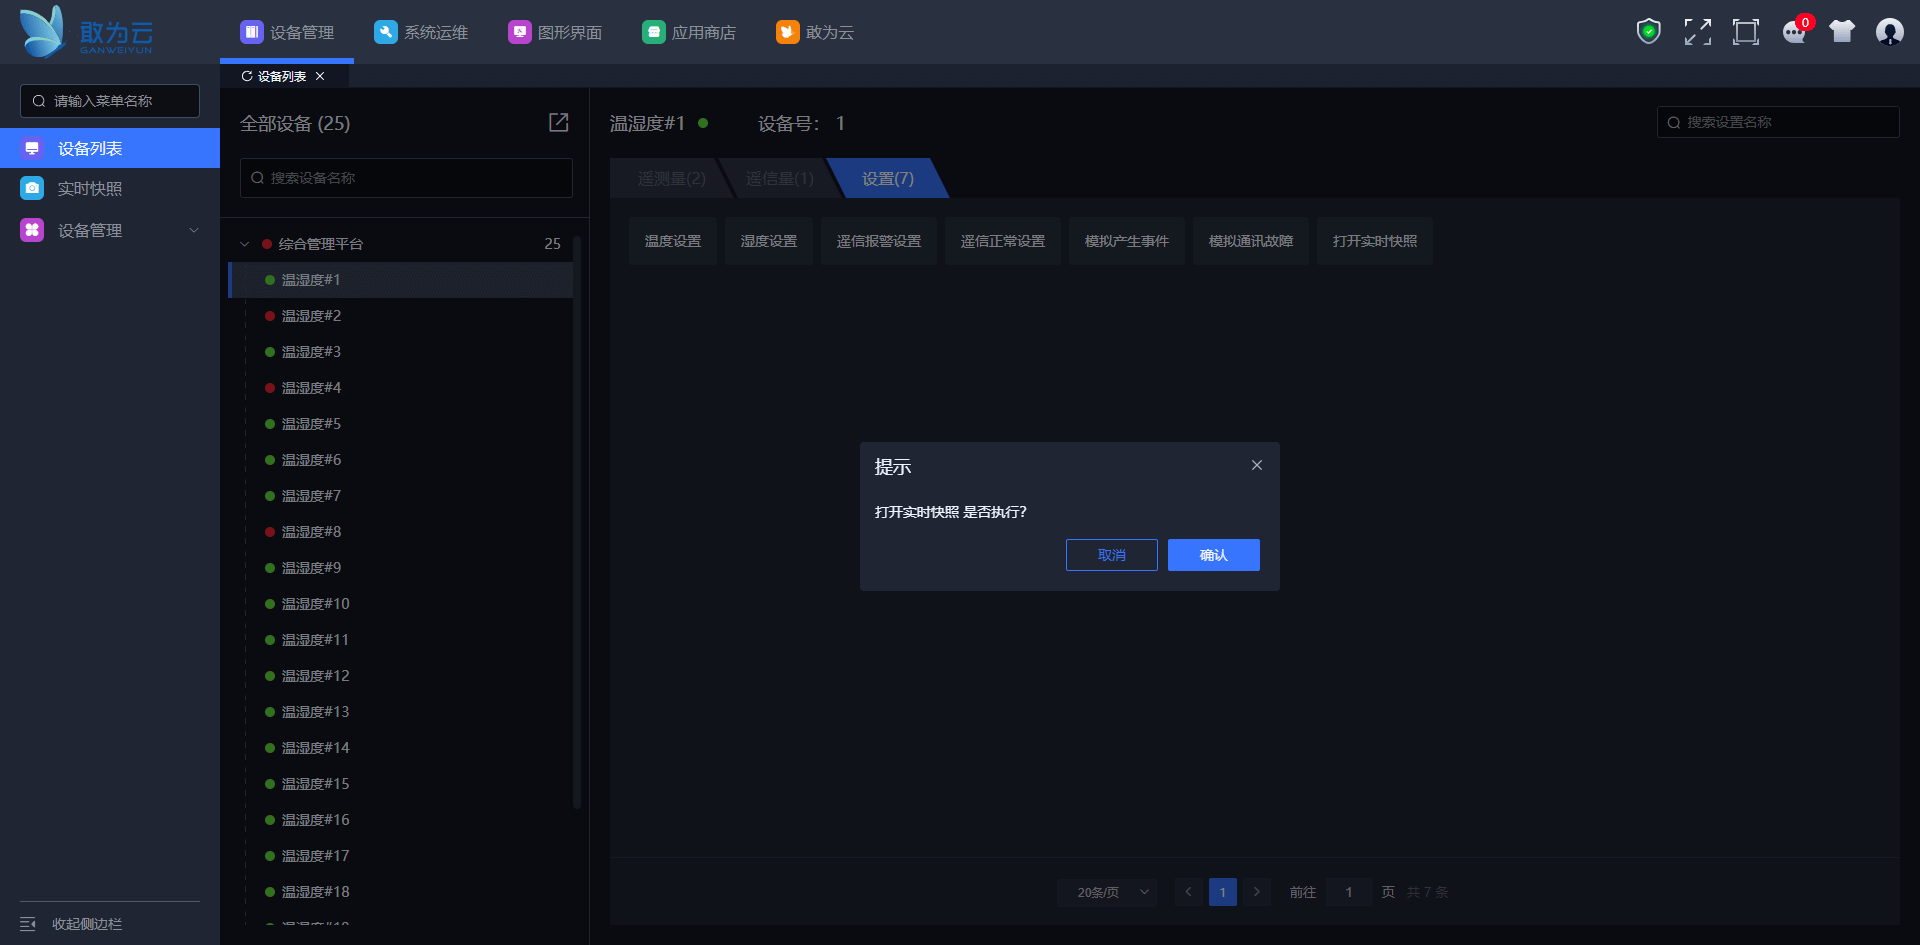Expand the 设备管理 sidebar submenu
Image resolution: width=1920 pixels, height=945 pixels.
point(194,230)
